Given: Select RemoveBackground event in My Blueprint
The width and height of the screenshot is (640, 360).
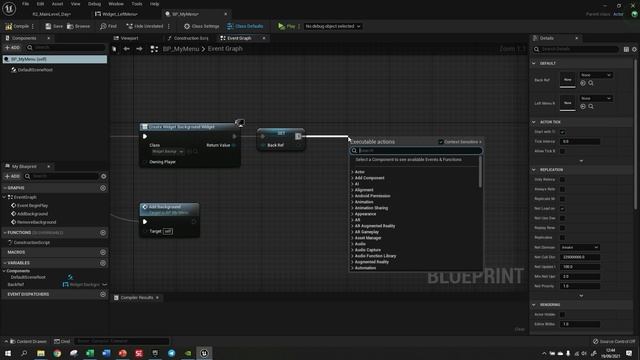Looking at the screenshot, I should pyautogui.click(x=36, y=222).
